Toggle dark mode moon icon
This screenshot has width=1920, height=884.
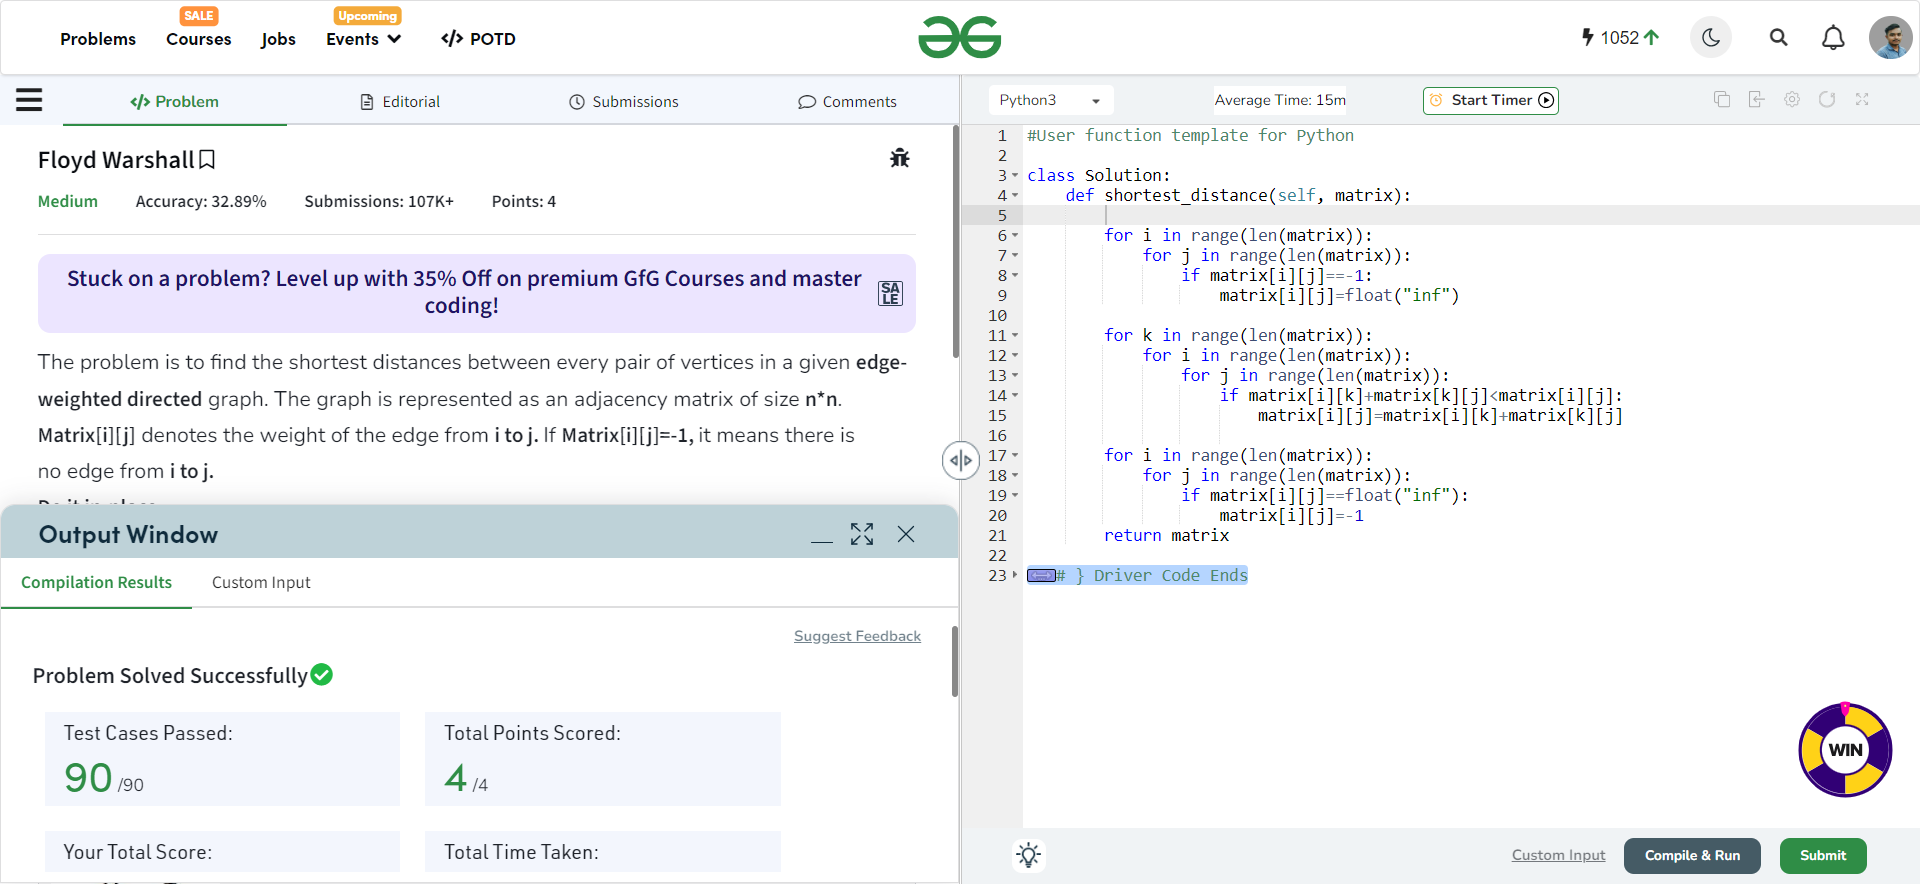[x=1711, y=38]
